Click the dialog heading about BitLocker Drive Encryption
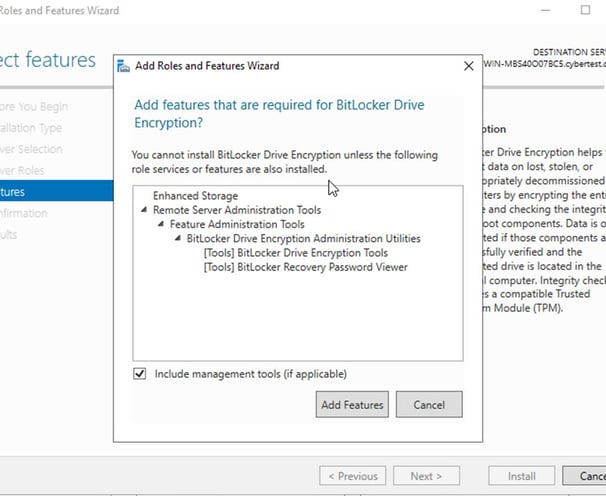Screen dimensions: 606x496 point(279,114)
